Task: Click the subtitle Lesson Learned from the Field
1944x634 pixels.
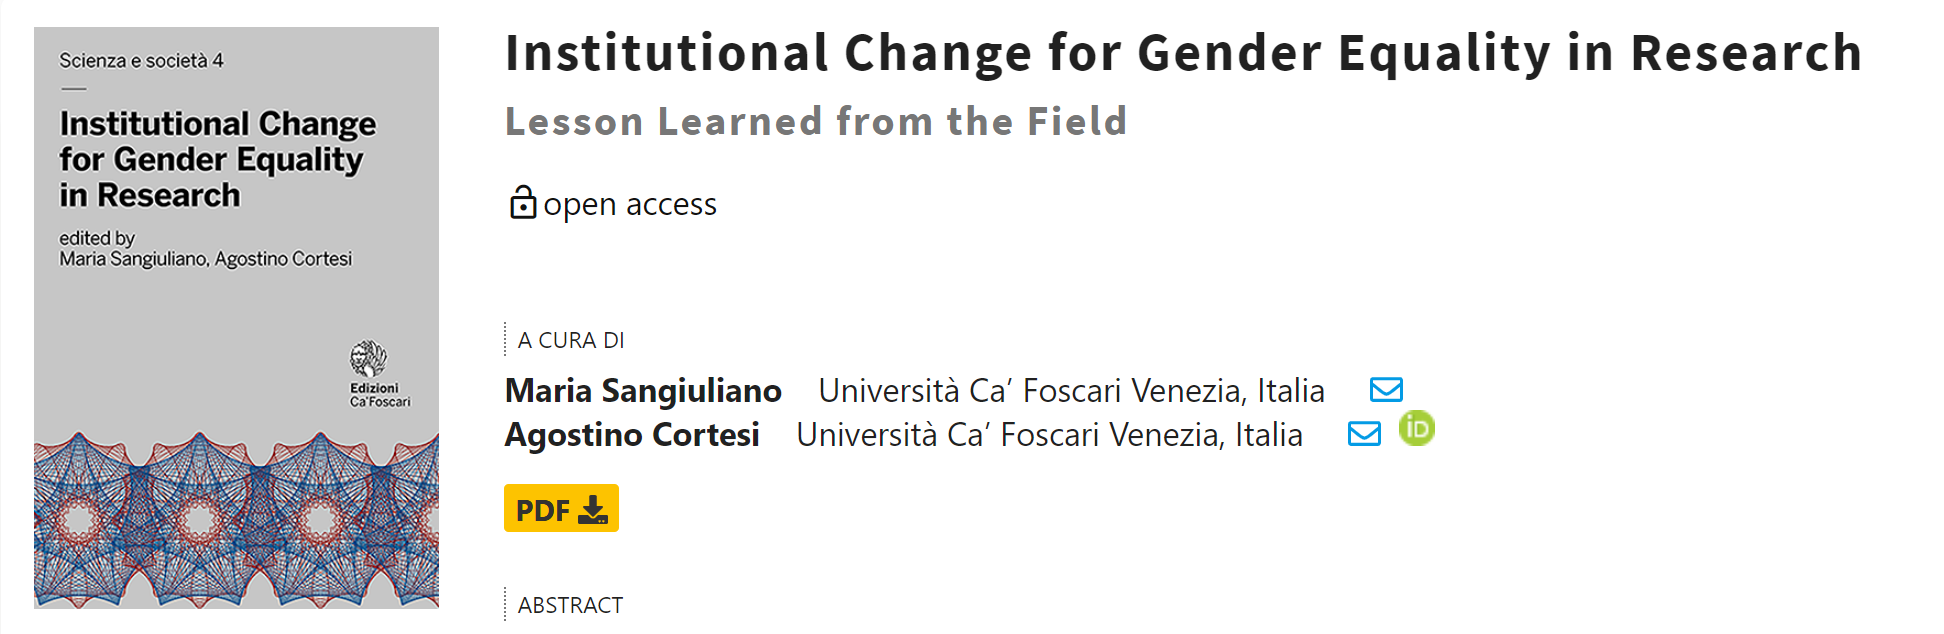Action: 816,121
